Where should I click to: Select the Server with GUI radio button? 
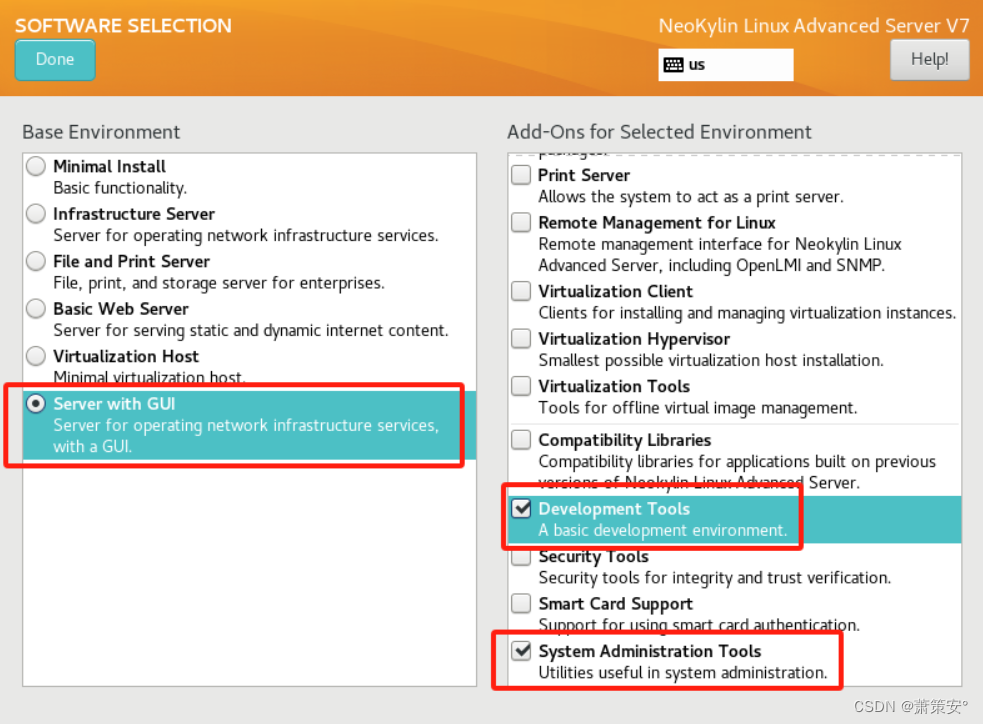[36, 404]
